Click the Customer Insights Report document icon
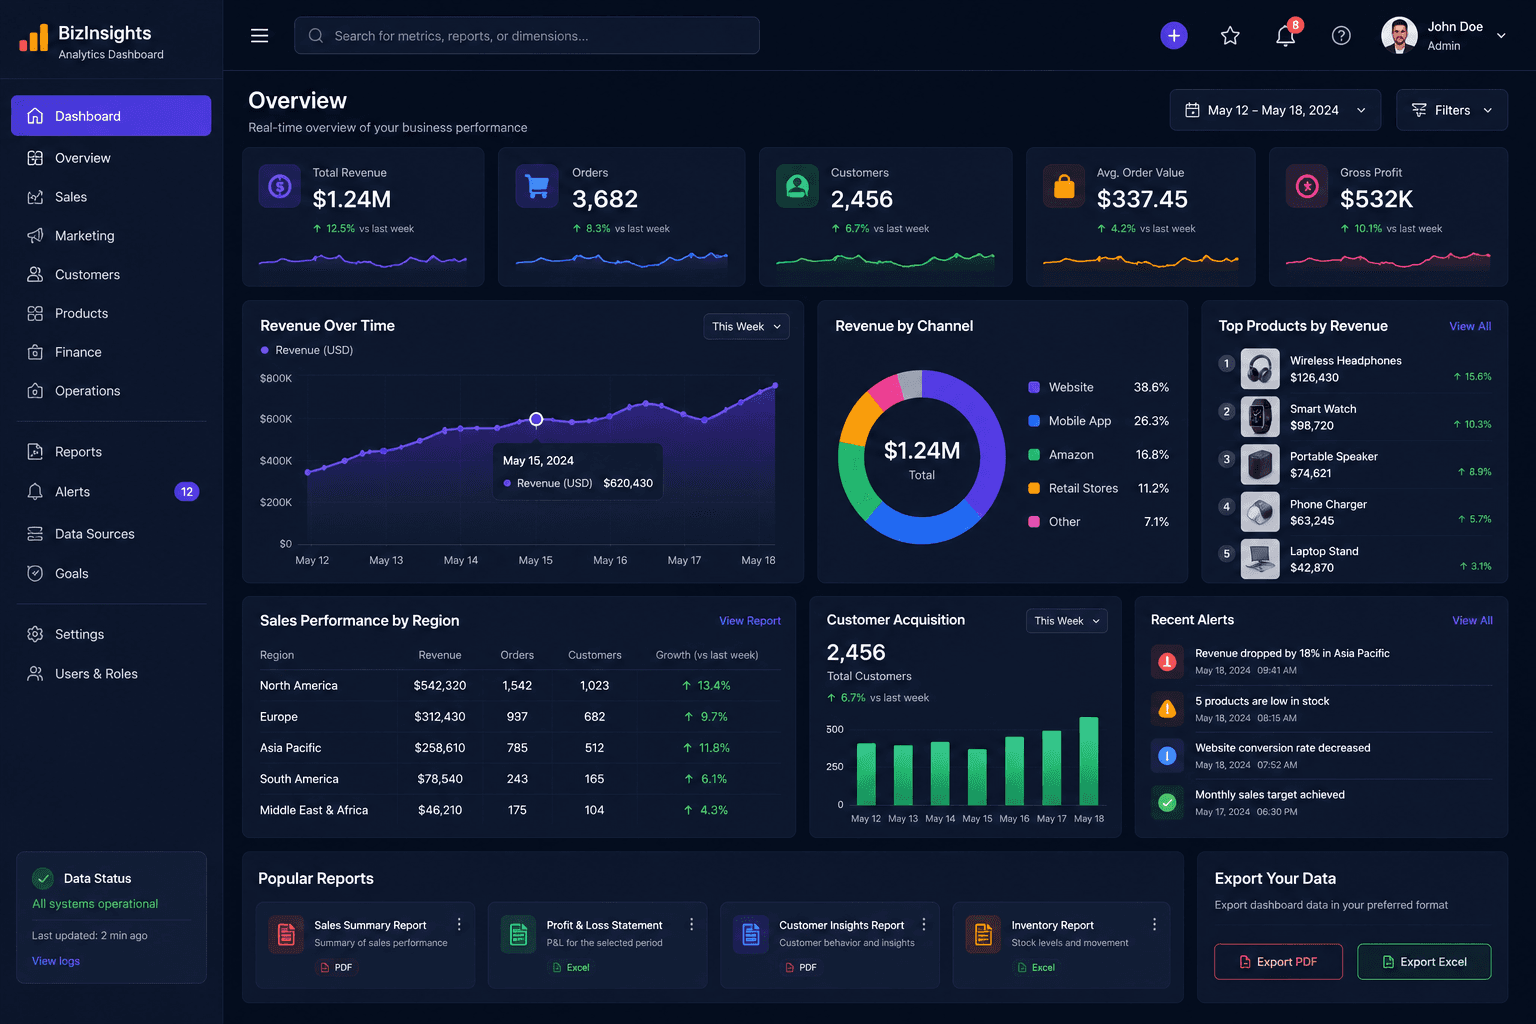This screenshot has width=1536, height=1024. pyautogui.click(x=751, y=934)
